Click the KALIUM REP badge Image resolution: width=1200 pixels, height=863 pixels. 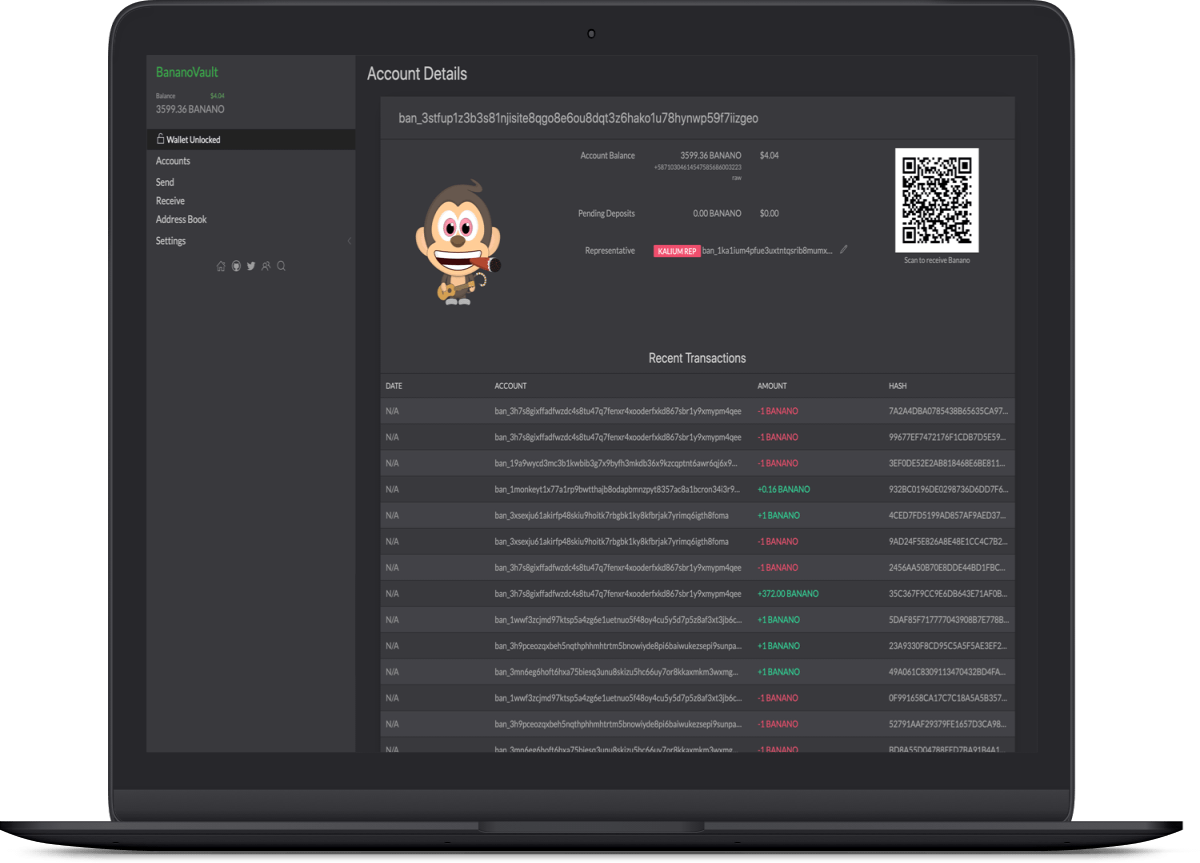676,251
